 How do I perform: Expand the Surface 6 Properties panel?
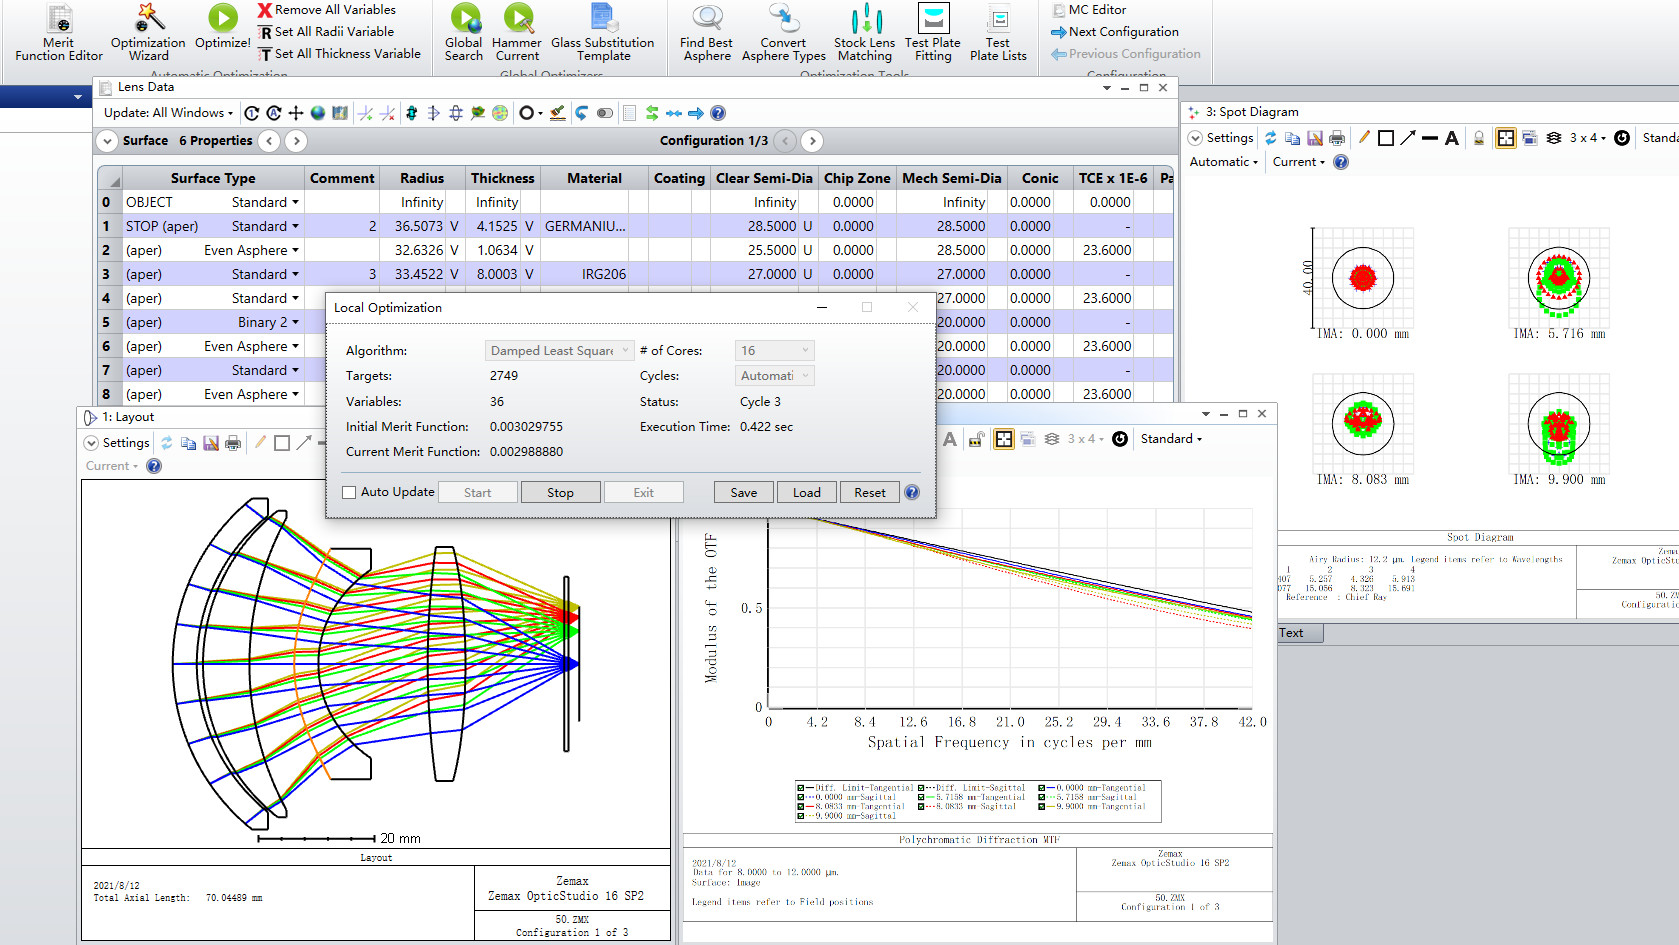(x=107, y=141)
